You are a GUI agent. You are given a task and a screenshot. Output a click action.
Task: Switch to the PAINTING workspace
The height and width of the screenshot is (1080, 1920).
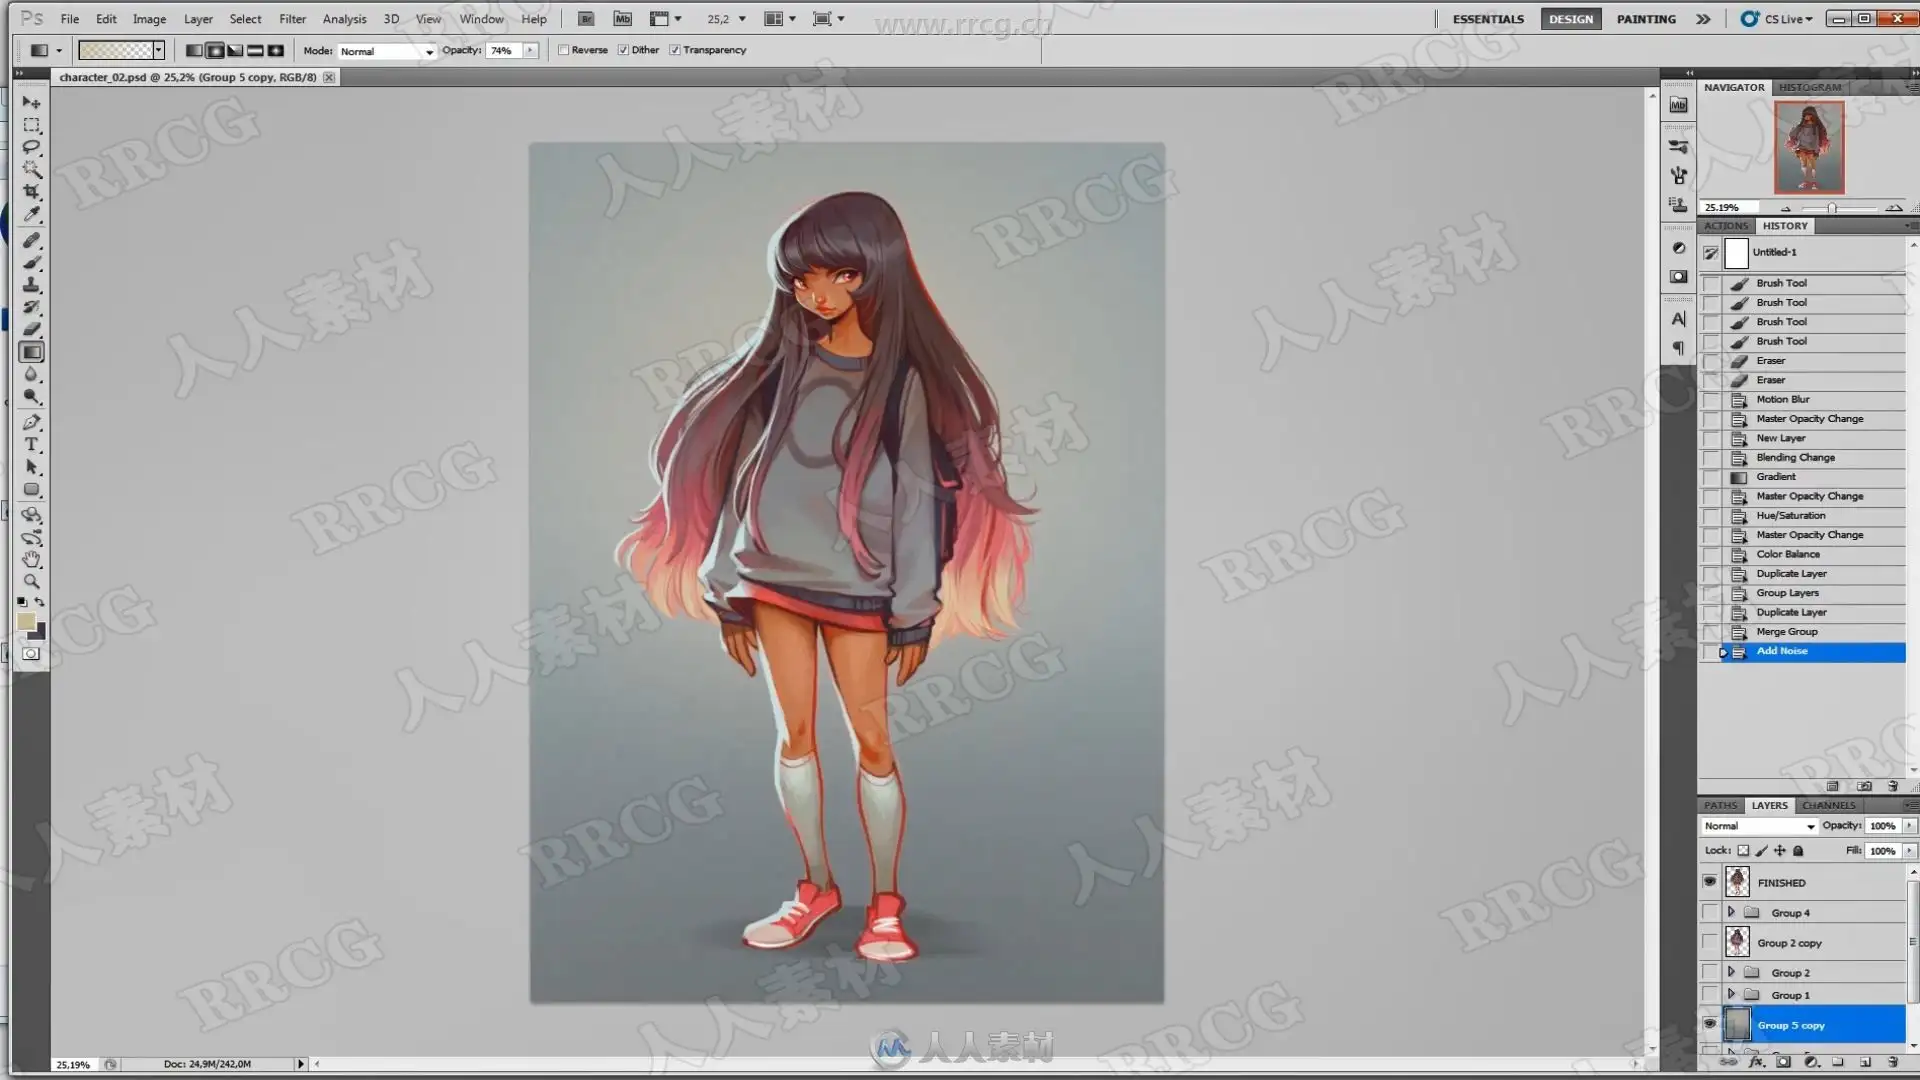click(x=1646, y=19)
